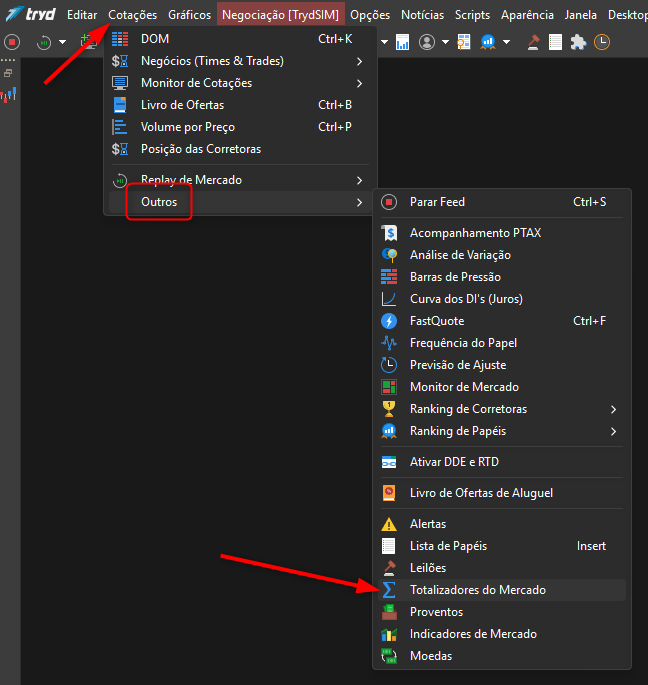Click Livro de Ofertas de Aluguel icon
The width and height of the screenshot is (648, 685).
click(389, 493)
